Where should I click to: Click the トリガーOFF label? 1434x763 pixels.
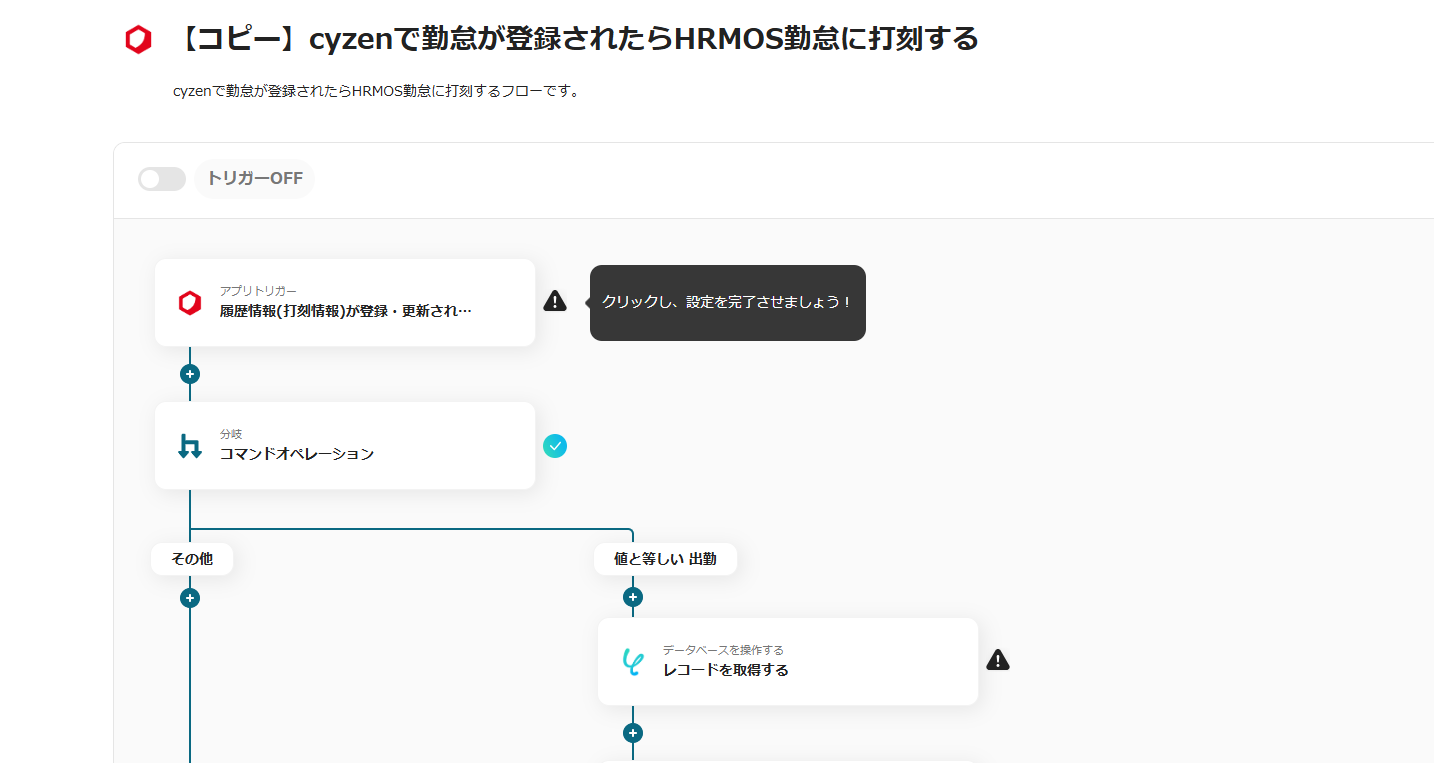coord(255,179)
